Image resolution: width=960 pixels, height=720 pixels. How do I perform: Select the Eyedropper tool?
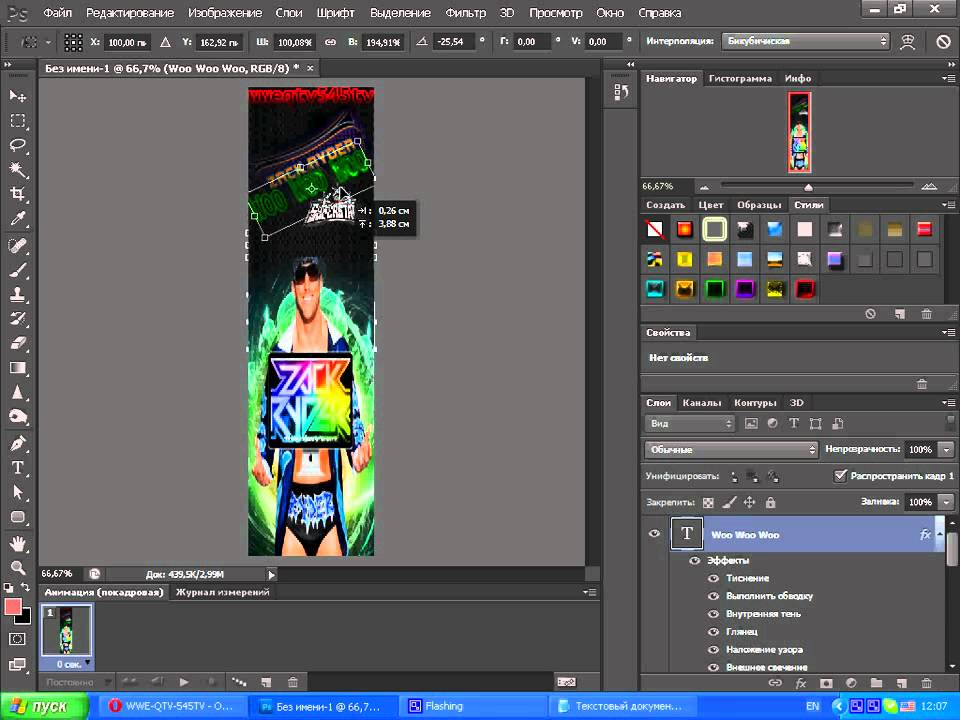(x=18, y=219)
